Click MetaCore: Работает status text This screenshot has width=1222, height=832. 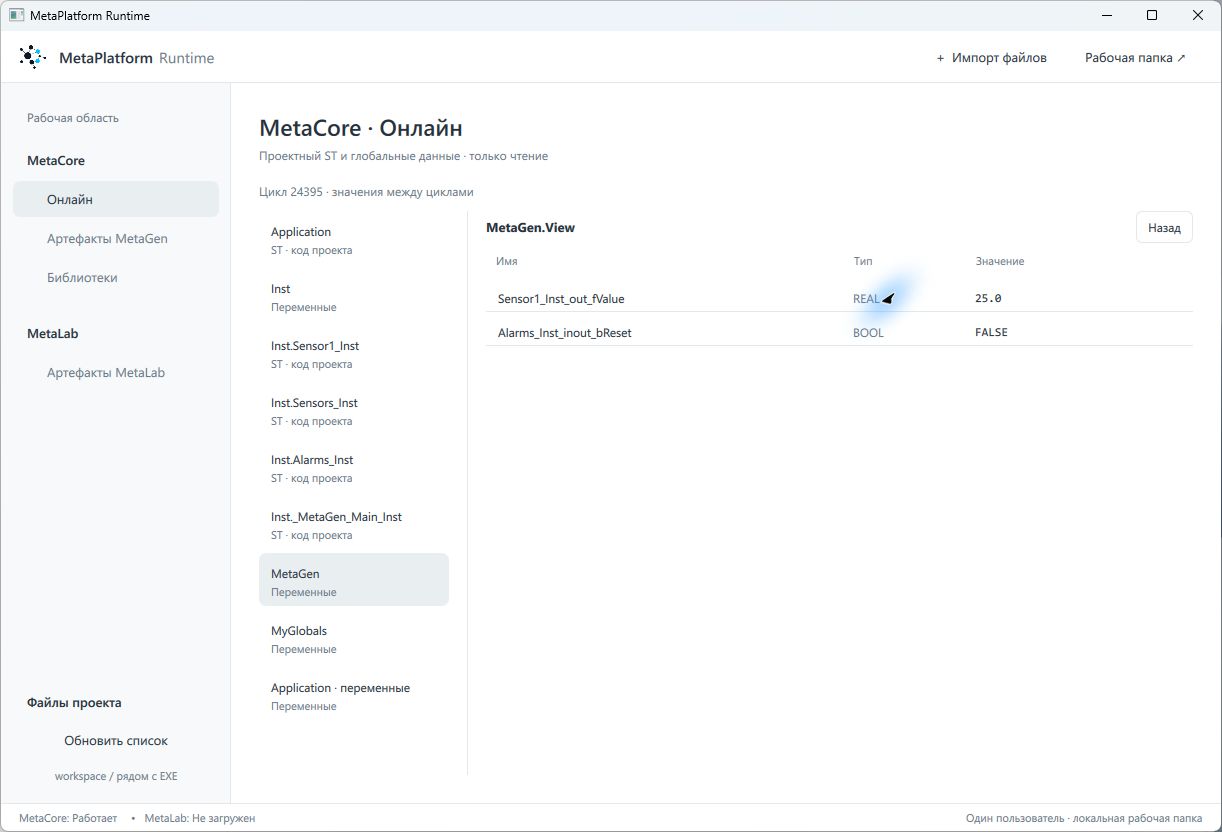pyautogui.click(x=68, y=818)
